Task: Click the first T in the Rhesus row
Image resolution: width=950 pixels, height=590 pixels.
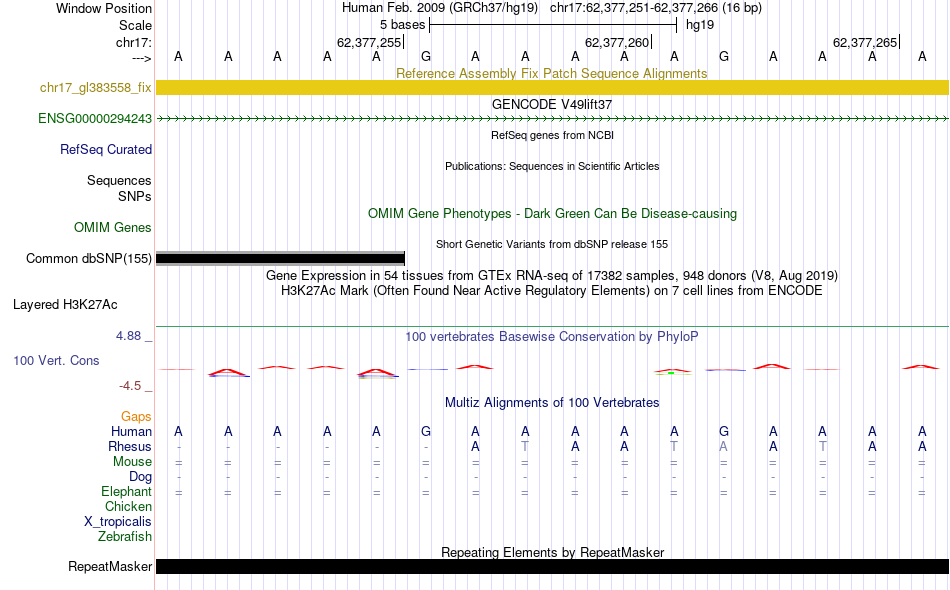Action: pyautogui.click(x=525, y=446)
